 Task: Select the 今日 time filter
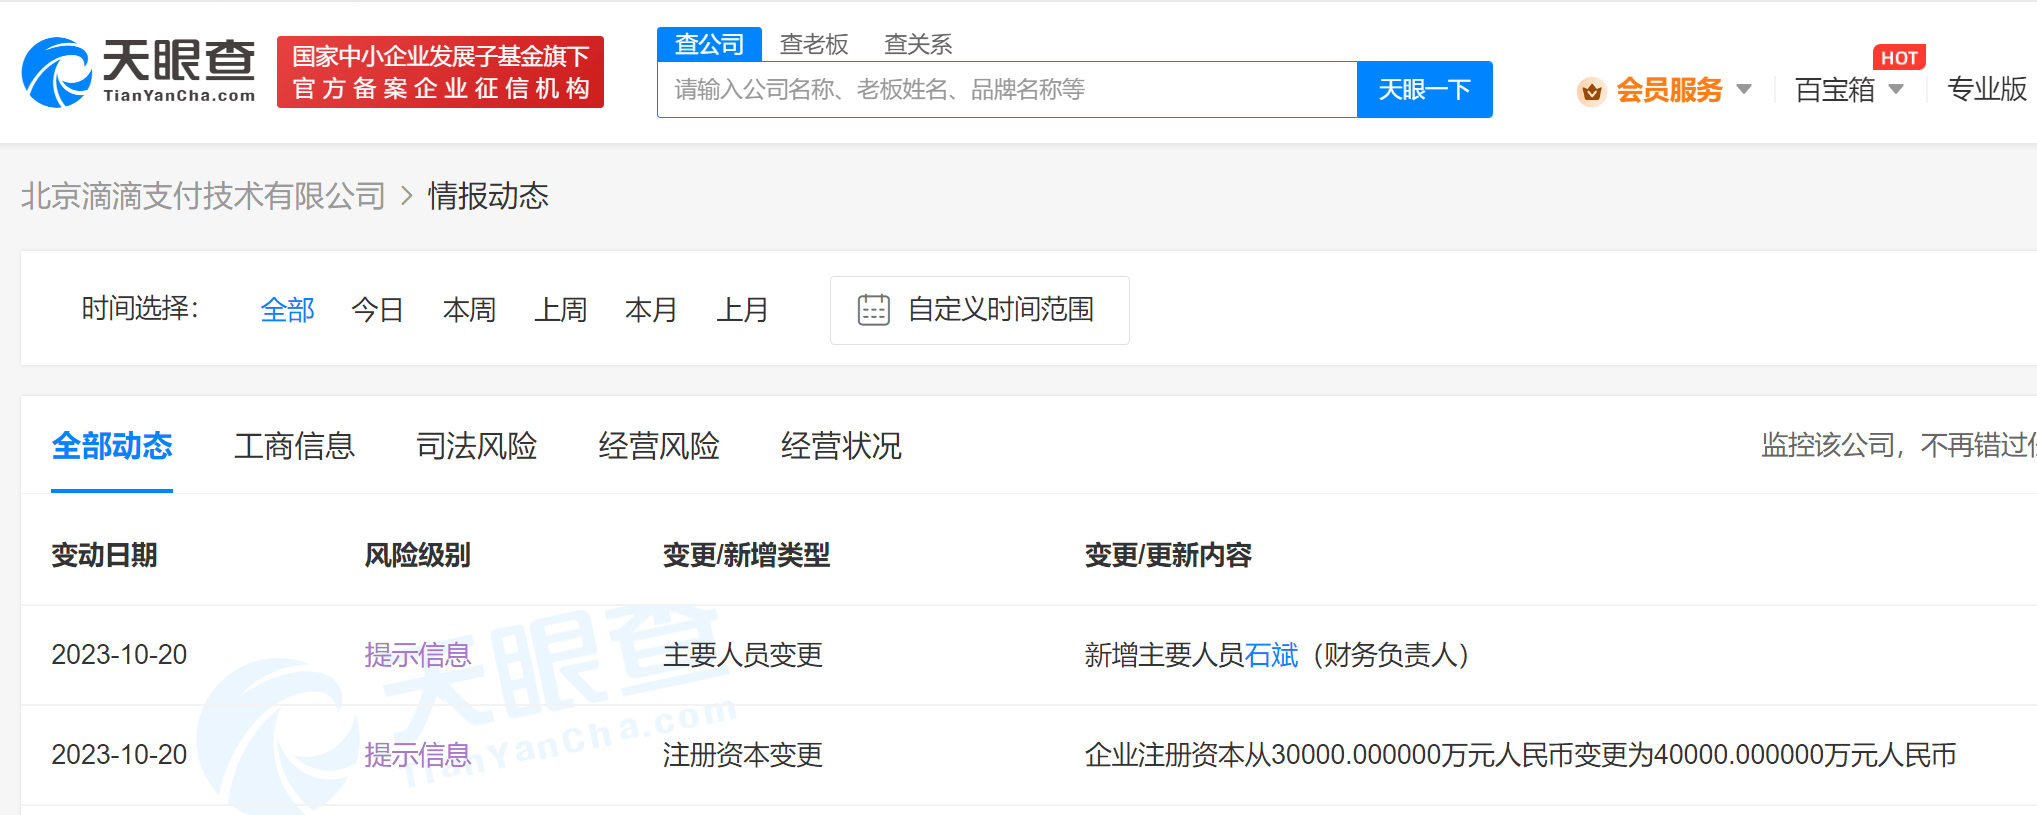pos(377,310)
